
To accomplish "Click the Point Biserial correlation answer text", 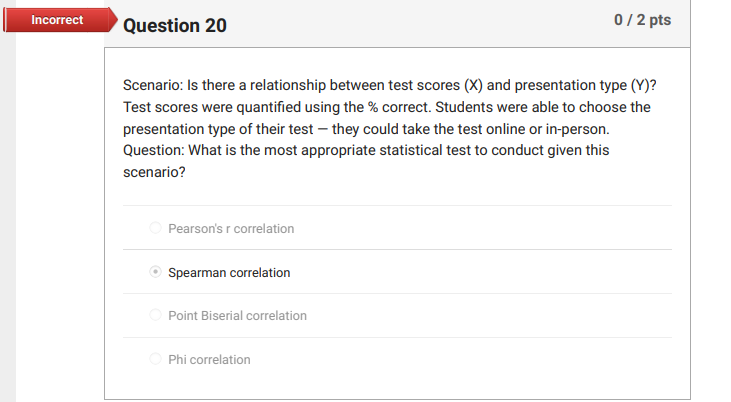I will click(237, 315).
